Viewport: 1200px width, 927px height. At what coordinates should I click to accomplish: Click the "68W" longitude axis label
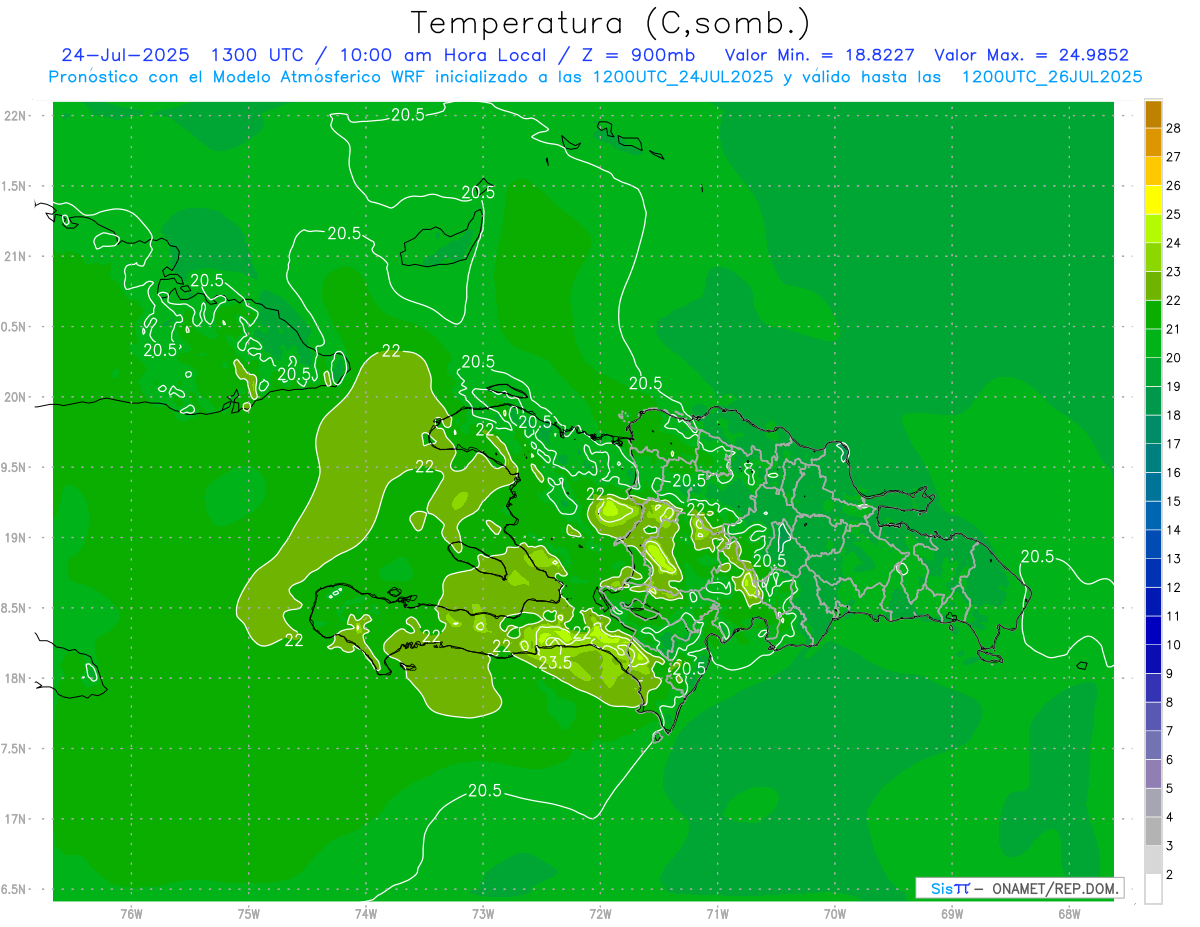(1069, 914)
